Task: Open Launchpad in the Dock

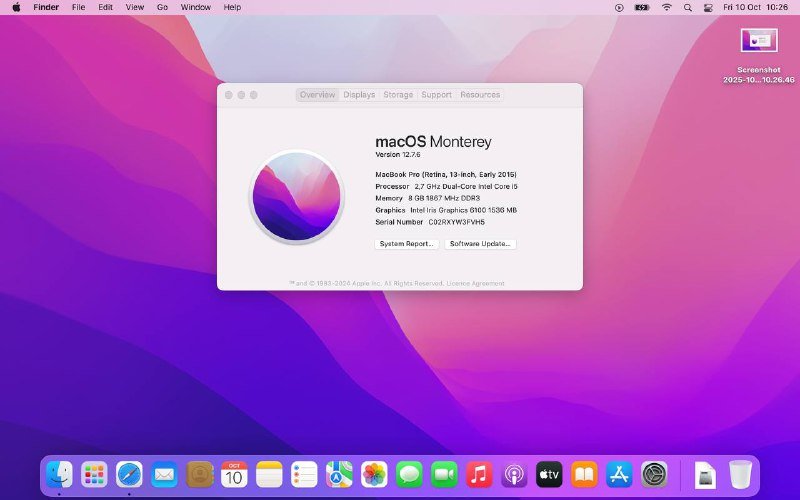Action: point(94,474)
